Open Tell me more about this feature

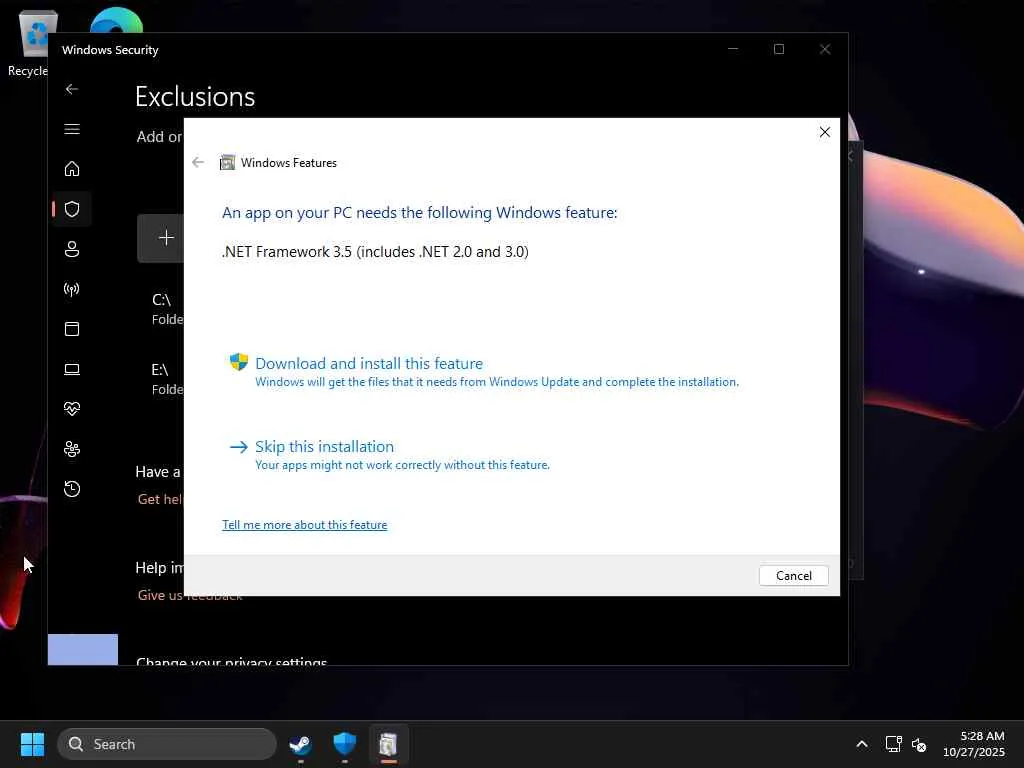(304, 525)
